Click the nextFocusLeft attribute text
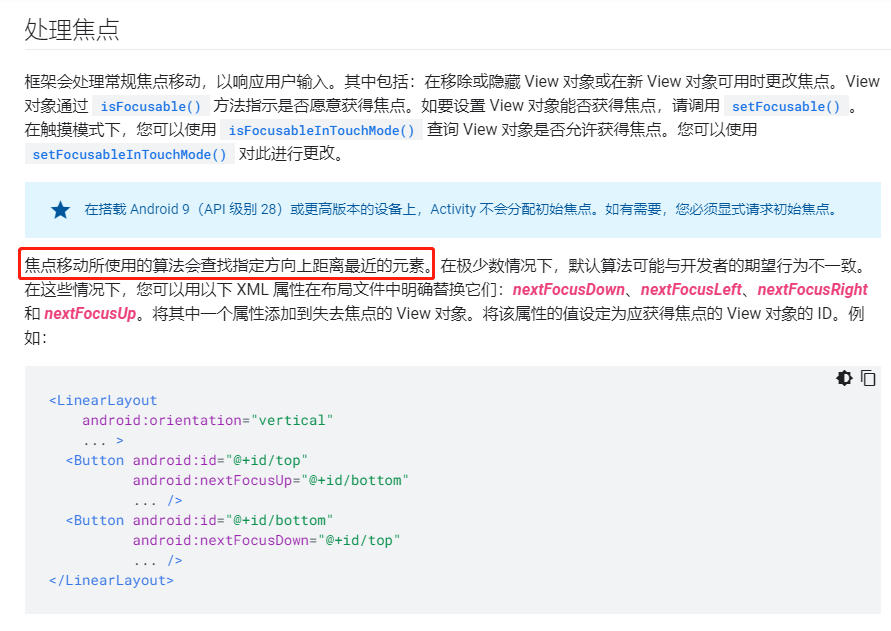Viewport: 891px width, 631px height. click(691, 289)
